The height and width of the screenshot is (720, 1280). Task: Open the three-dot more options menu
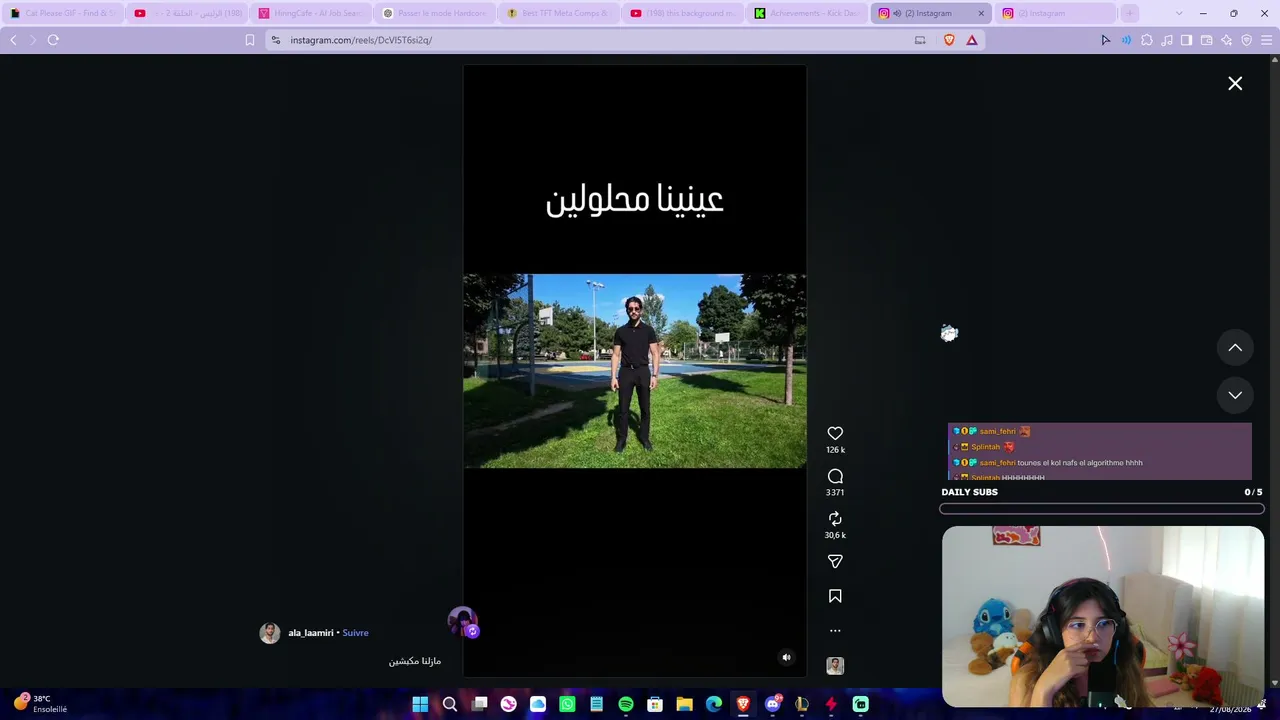(835, 631)
